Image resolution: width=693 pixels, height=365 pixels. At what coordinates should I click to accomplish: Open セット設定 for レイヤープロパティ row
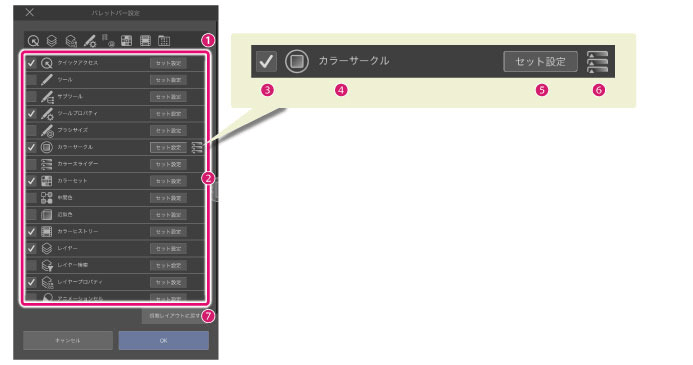click(168, 282)
